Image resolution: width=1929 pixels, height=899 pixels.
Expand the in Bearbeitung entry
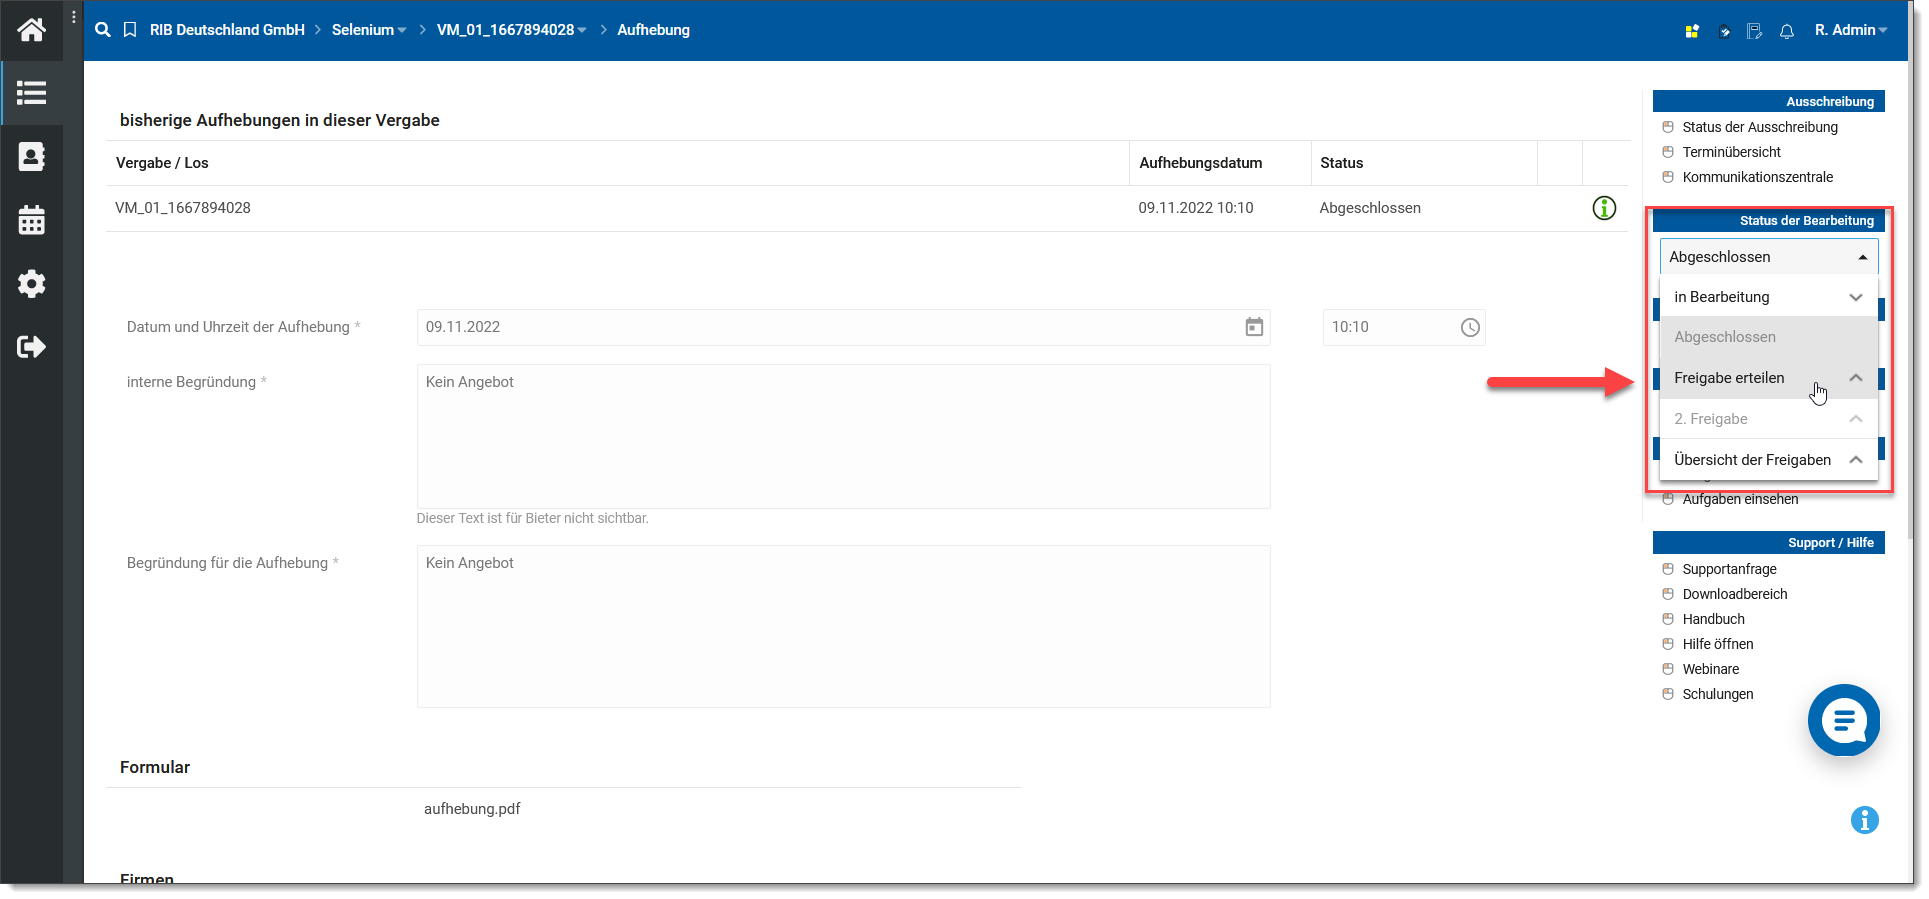point(1767,297)
